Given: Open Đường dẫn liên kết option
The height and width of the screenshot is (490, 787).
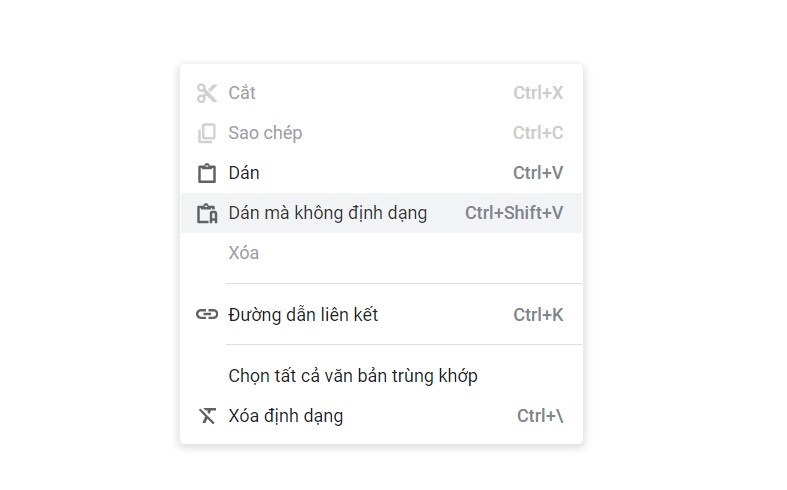Looking at the screenshot, I should pos(381,315).
